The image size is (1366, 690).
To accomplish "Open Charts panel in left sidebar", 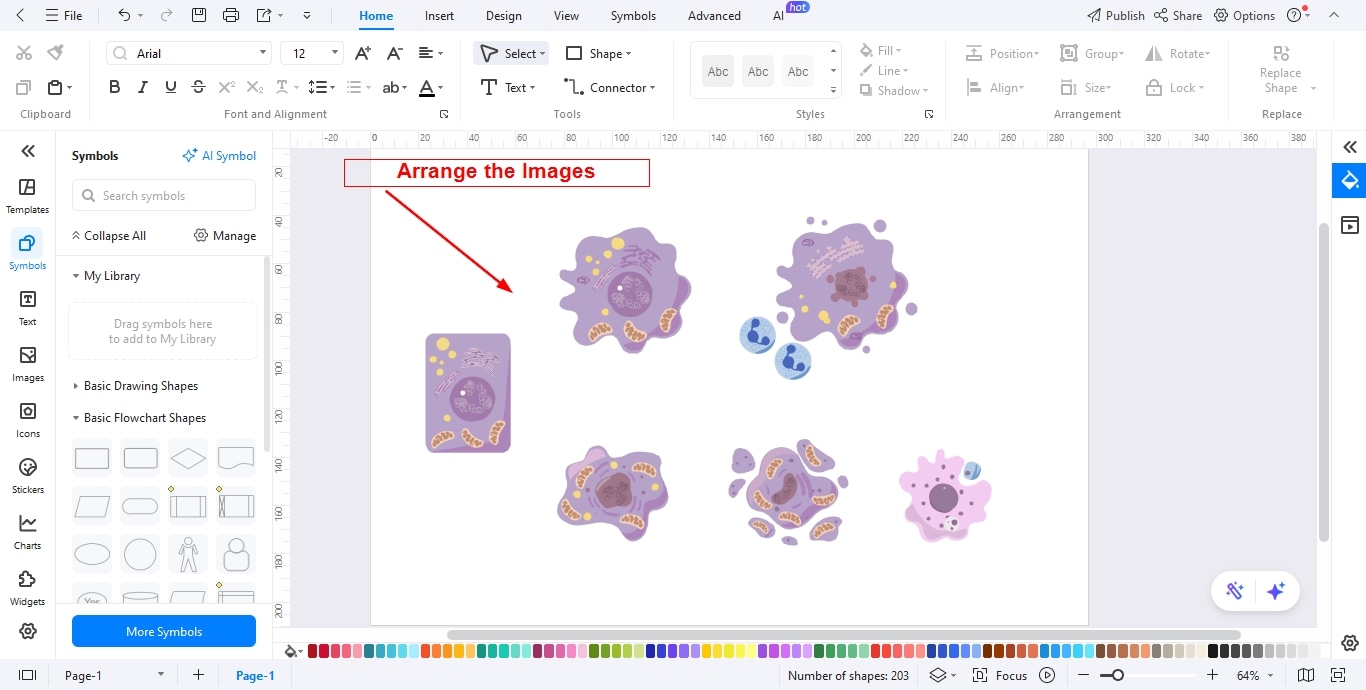I will pyautogui.click(x=28, y=532).
